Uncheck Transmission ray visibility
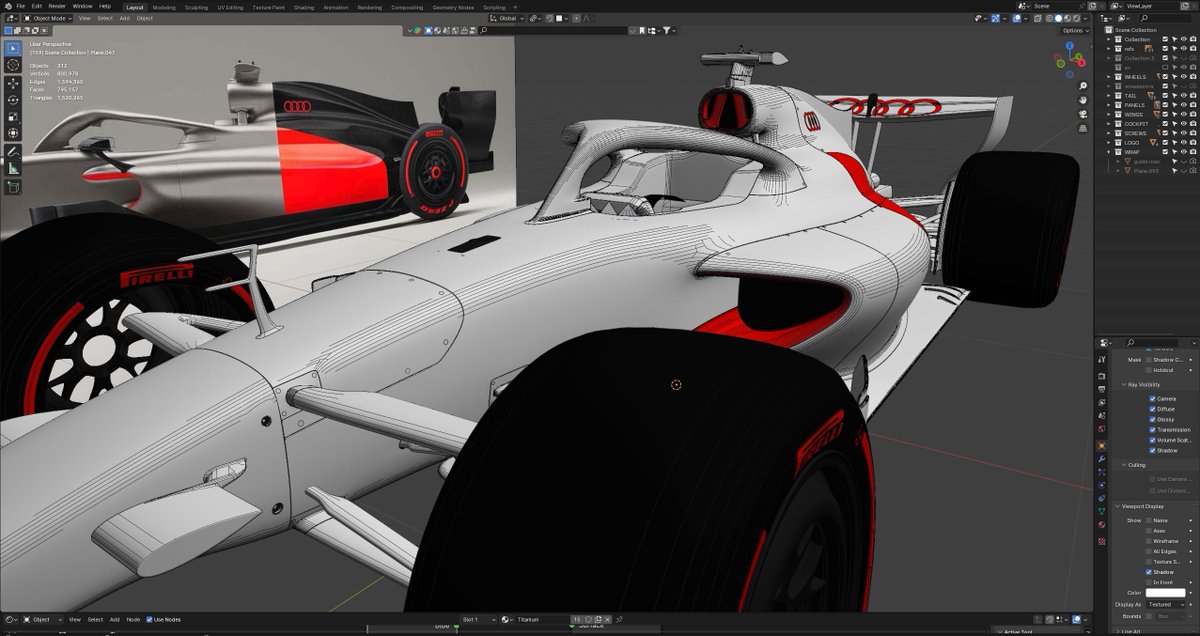The width and height of the screenshot is (1200, 636). pos(1152,430)
